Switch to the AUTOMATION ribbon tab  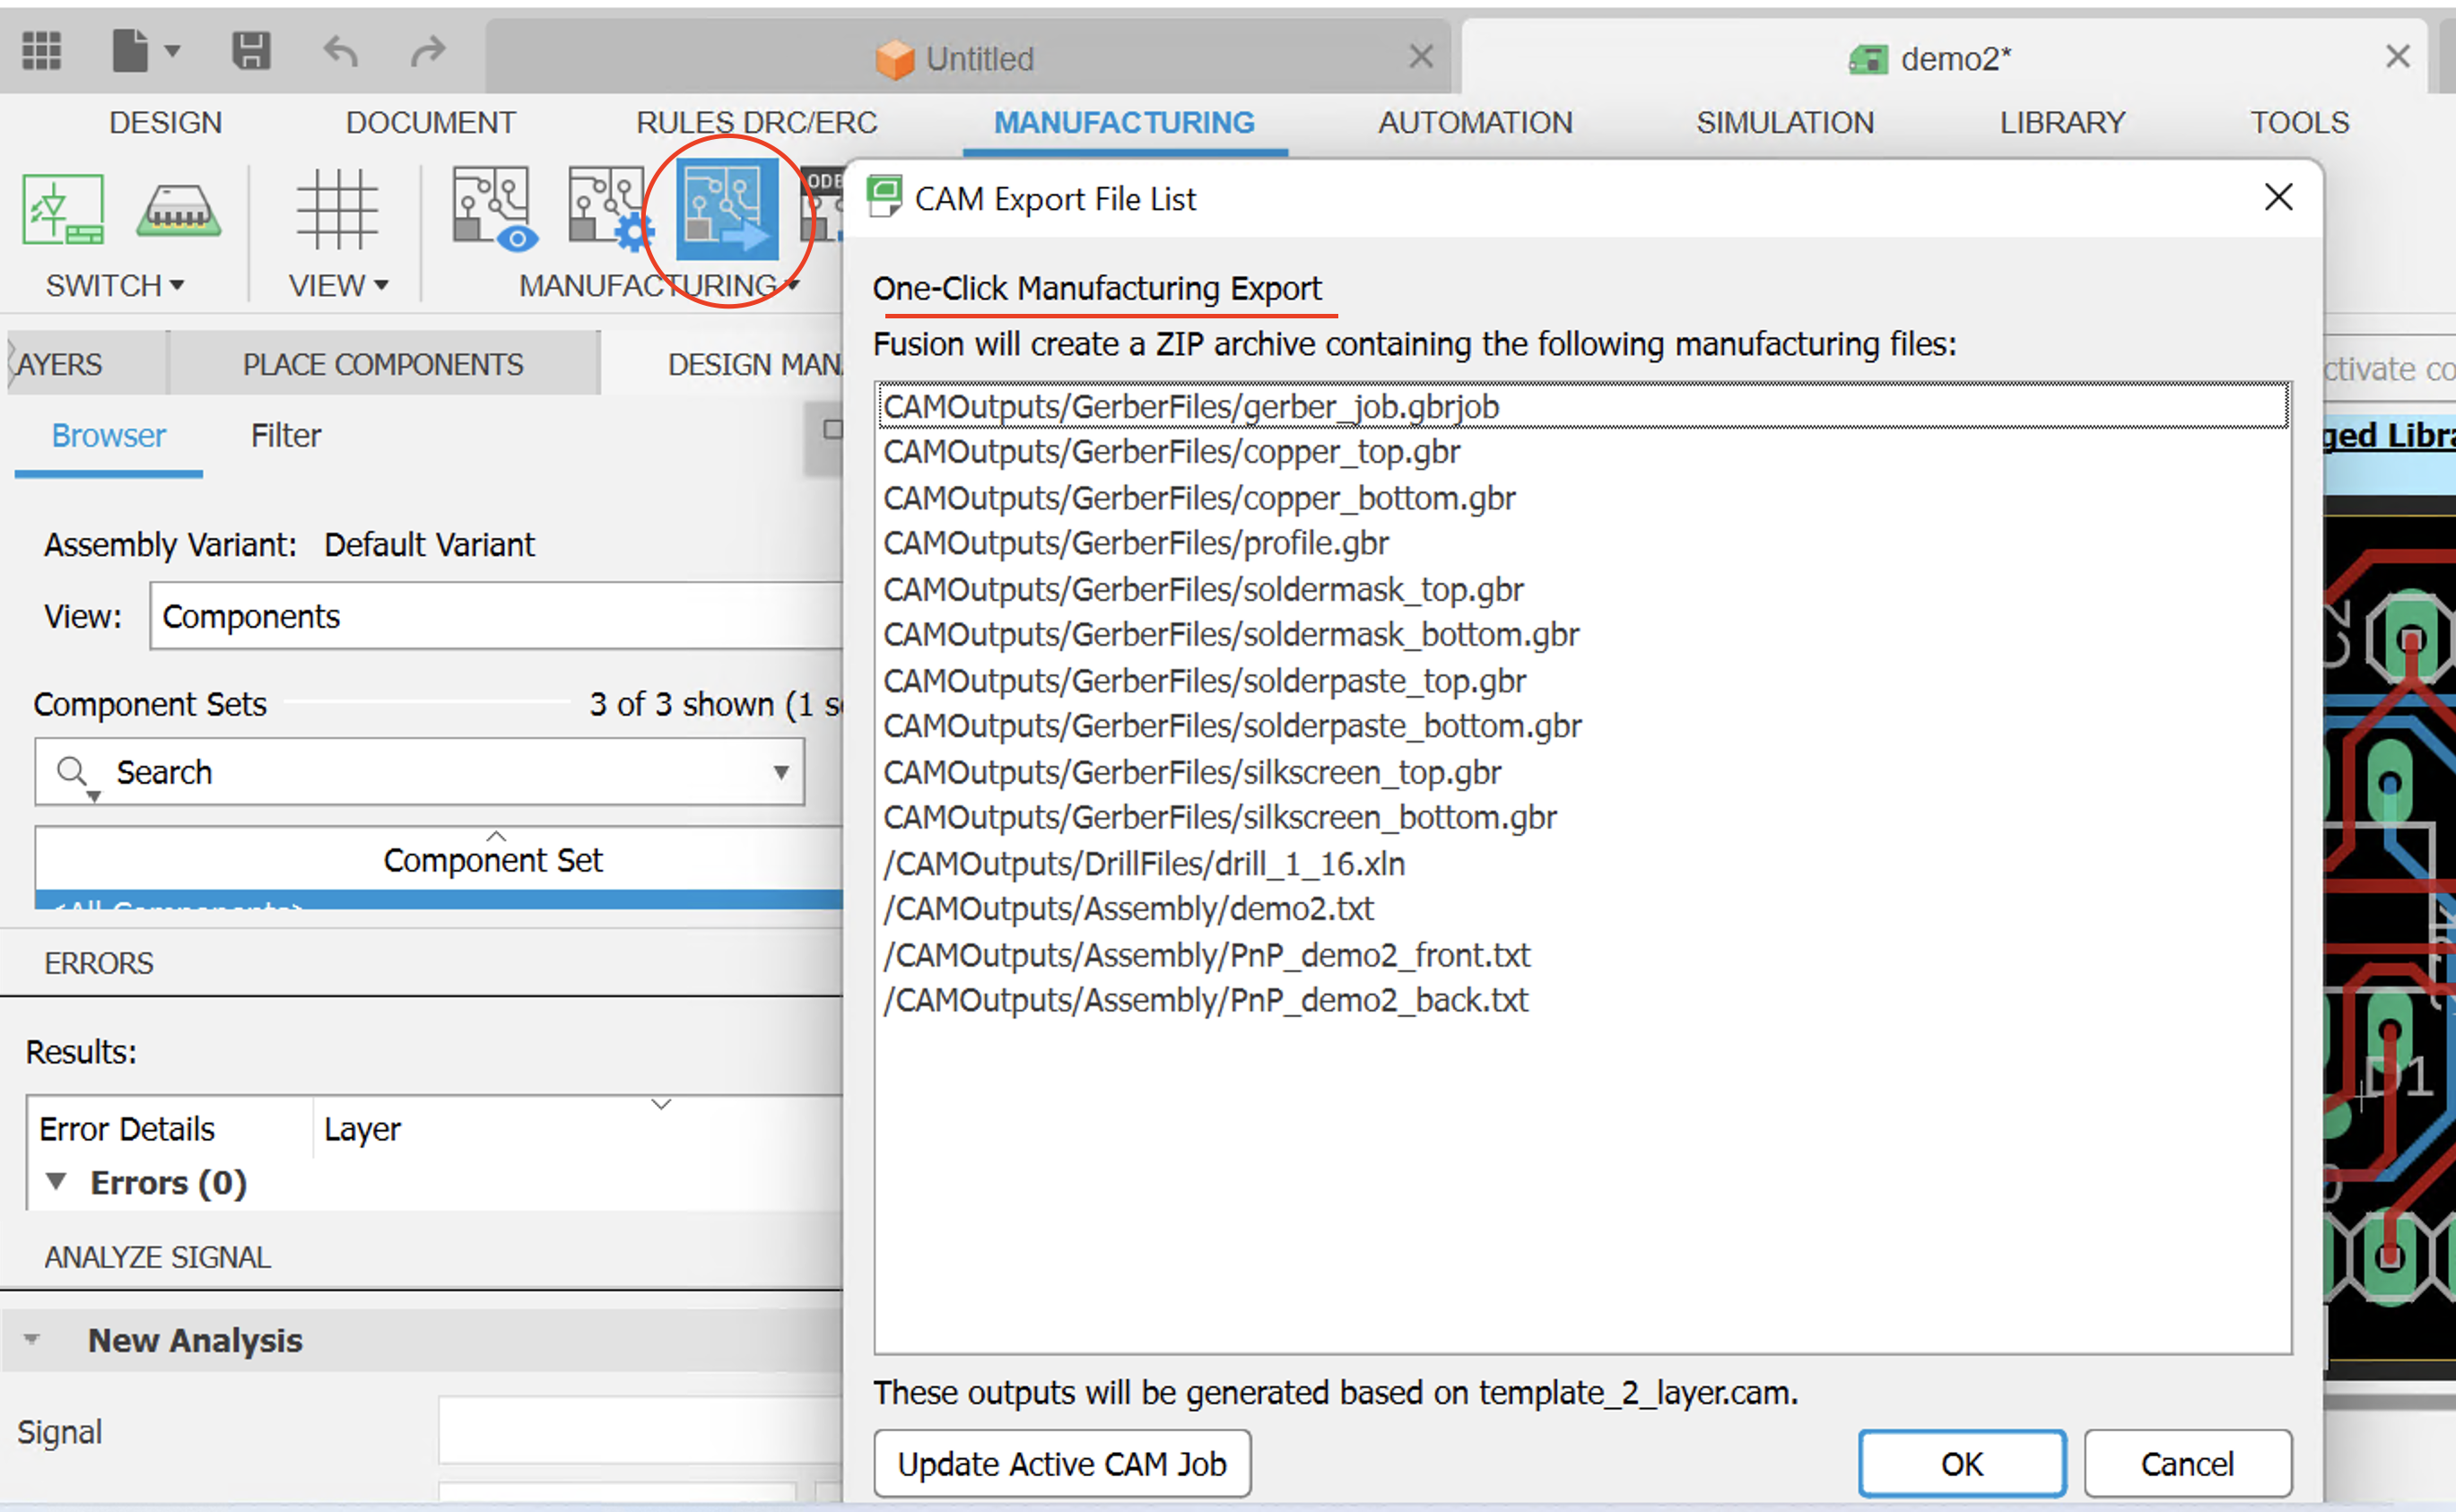1475,122
